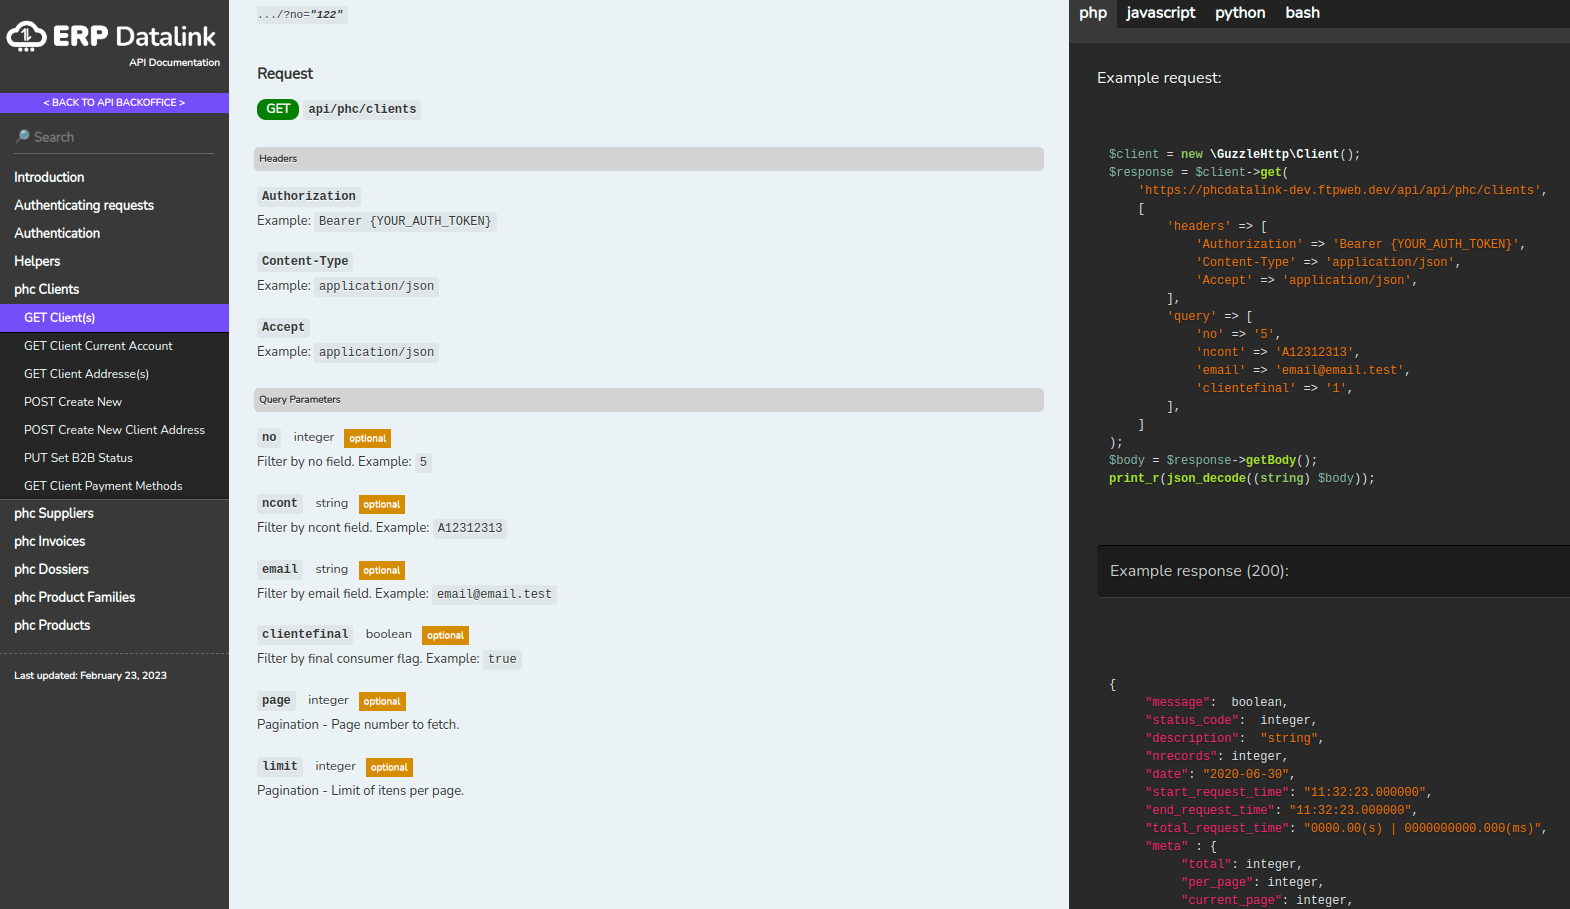The height and width of the screenshot is (909, 1570).
Task: Click the Helpers sidebar item
Action: click(x=37, y=261)
